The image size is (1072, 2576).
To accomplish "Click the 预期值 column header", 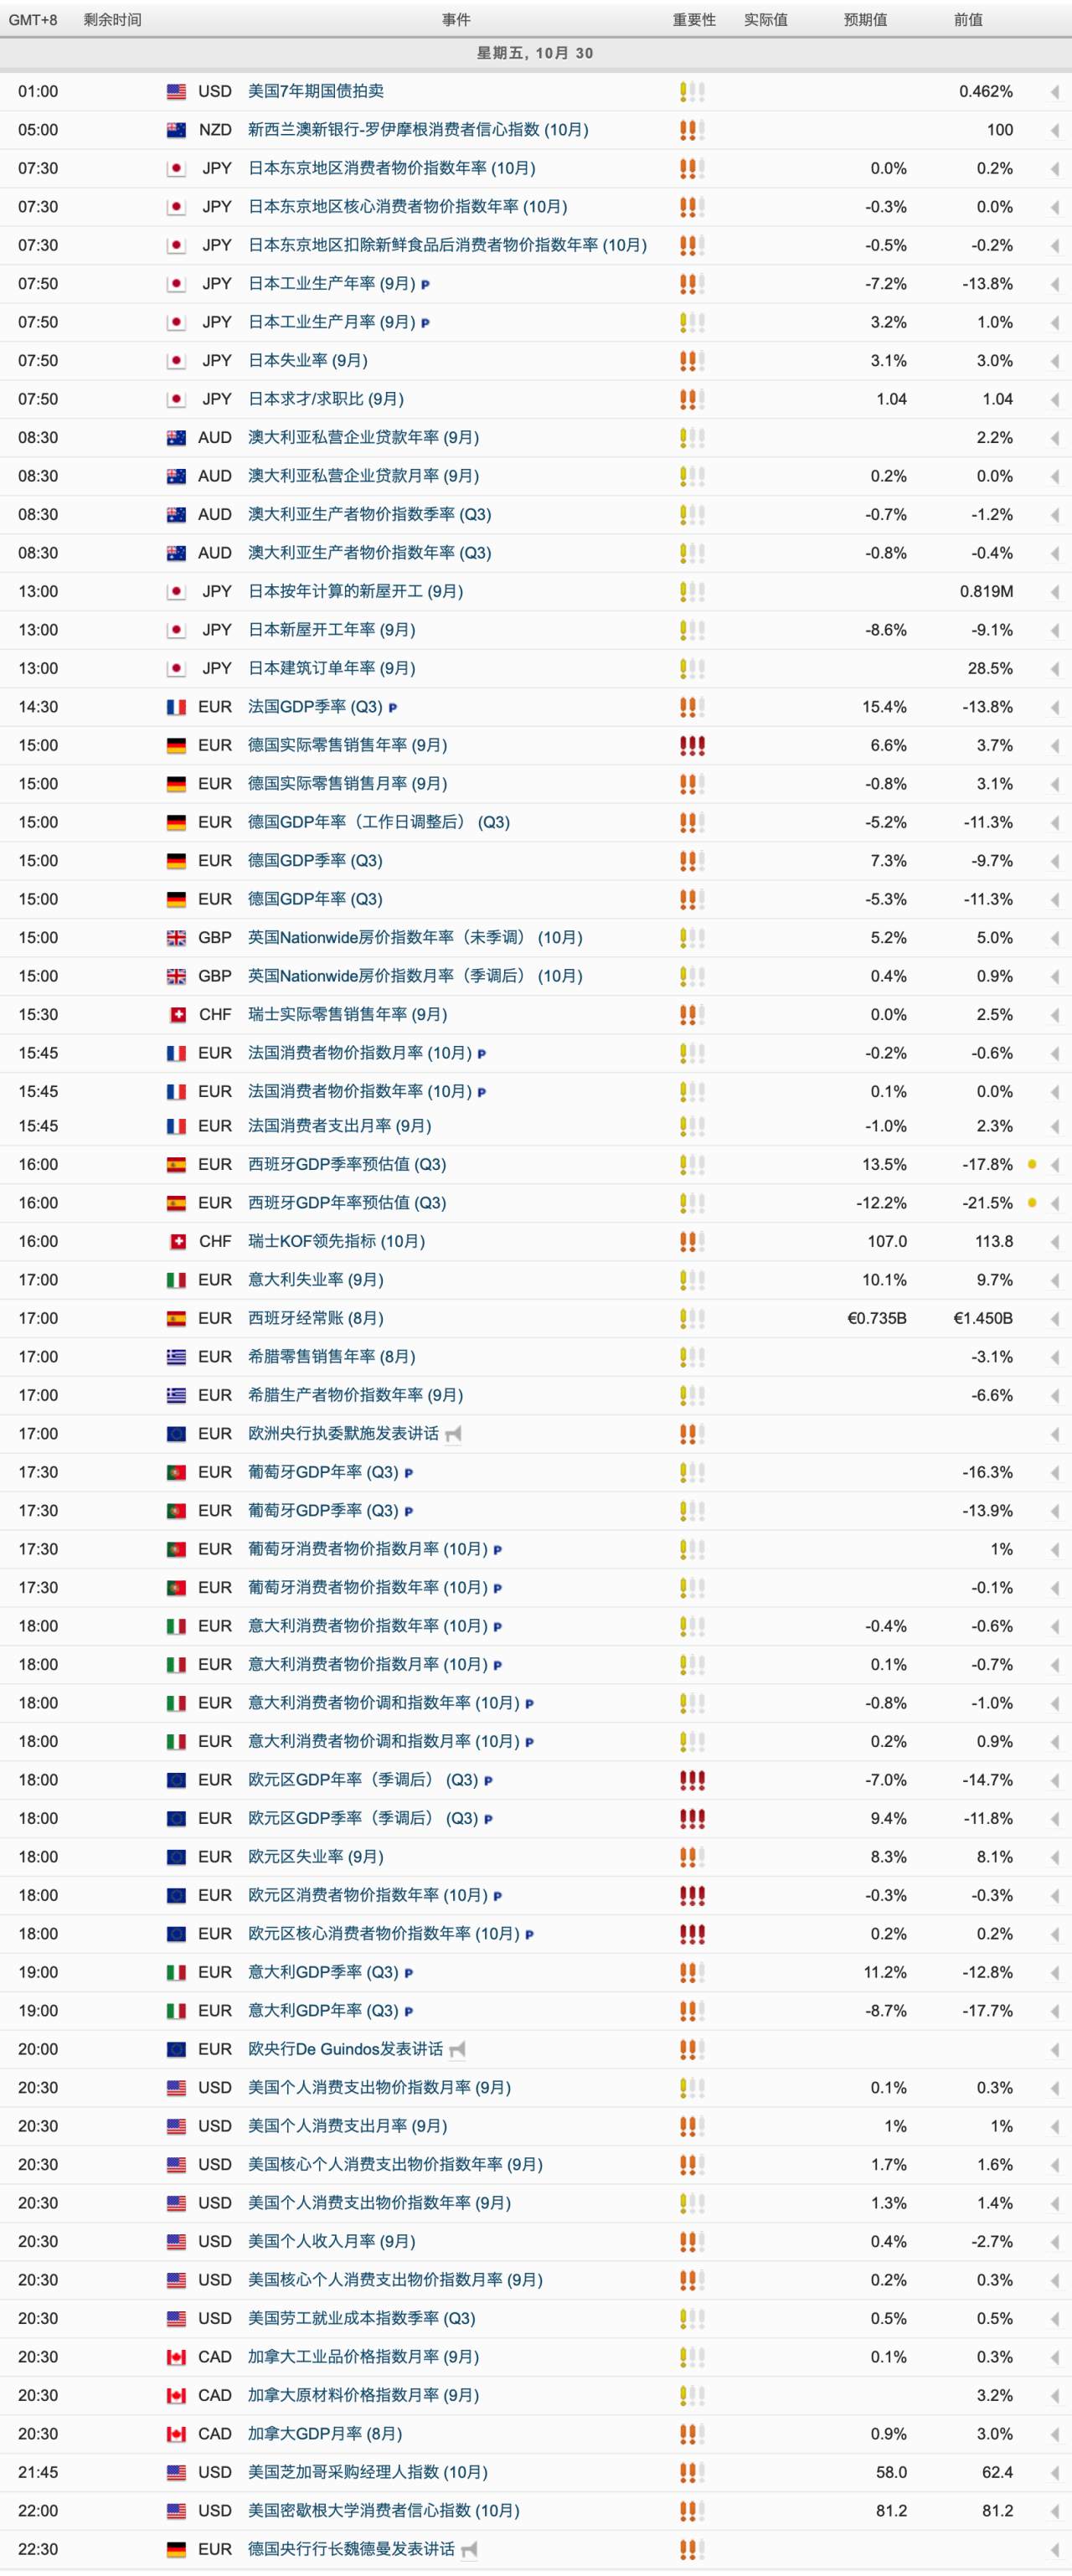I will coord(866,20).
